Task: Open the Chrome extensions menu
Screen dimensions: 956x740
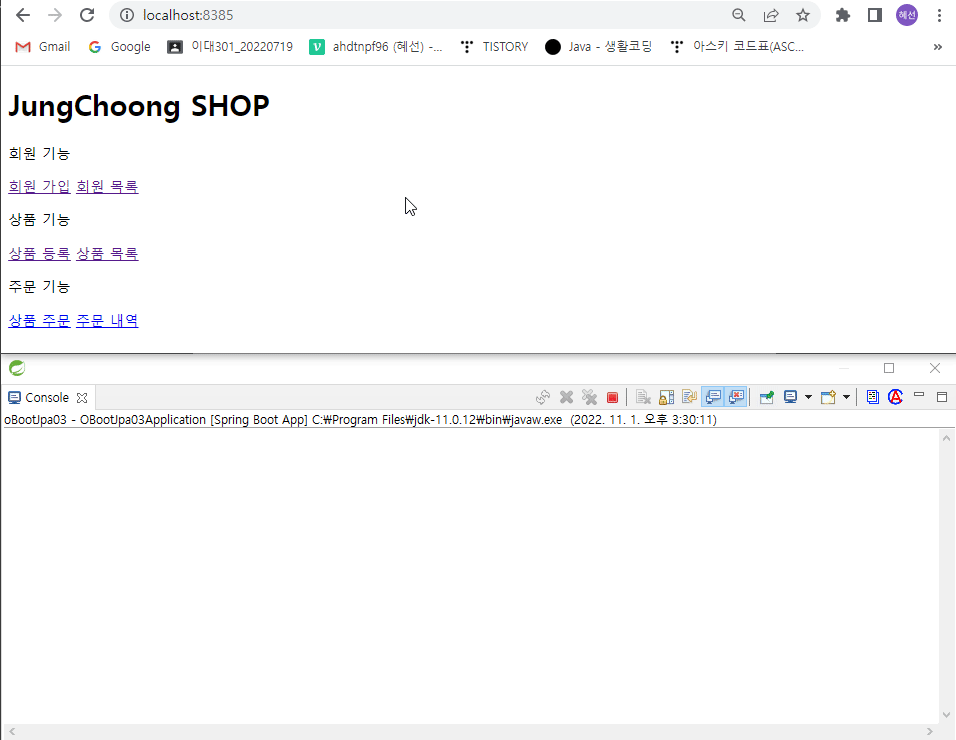Action: click(843, 15)
